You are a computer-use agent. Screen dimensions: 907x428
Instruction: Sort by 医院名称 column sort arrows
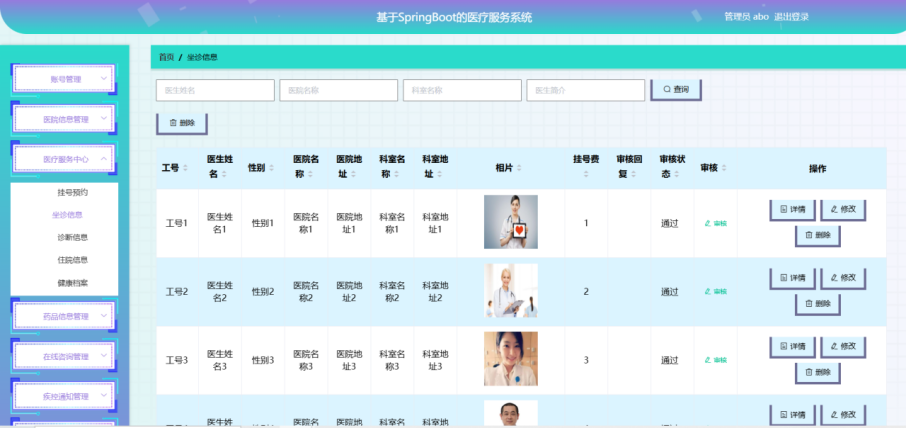pyautogui.click(x=310, y=174)
